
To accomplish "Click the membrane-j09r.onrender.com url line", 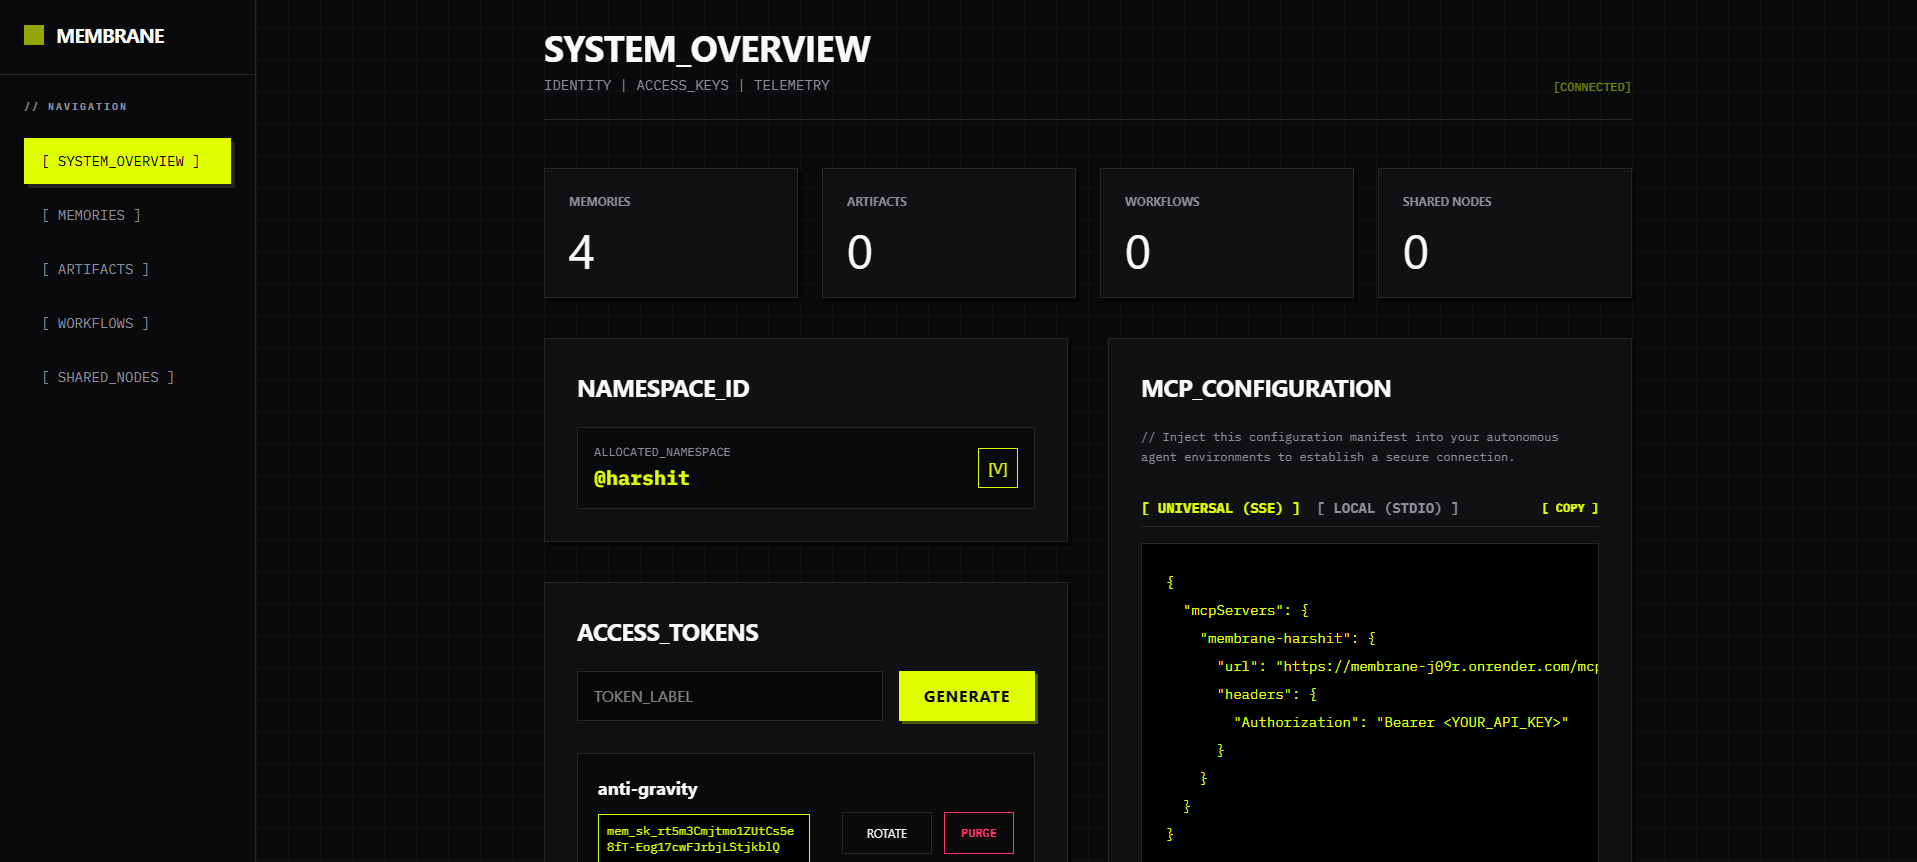I will click(1407, 666).
